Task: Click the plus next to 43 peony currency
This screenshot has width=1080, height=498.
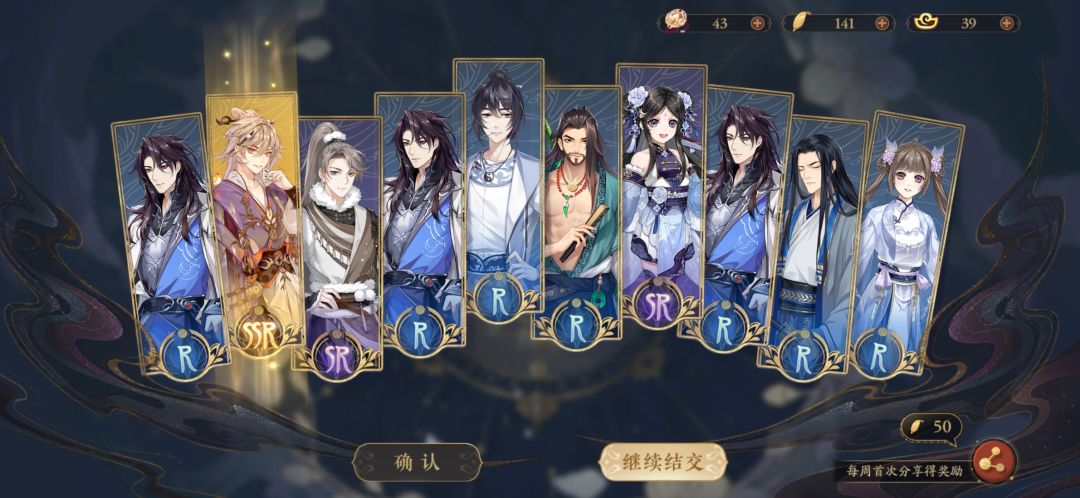Action: pos(757,23)
